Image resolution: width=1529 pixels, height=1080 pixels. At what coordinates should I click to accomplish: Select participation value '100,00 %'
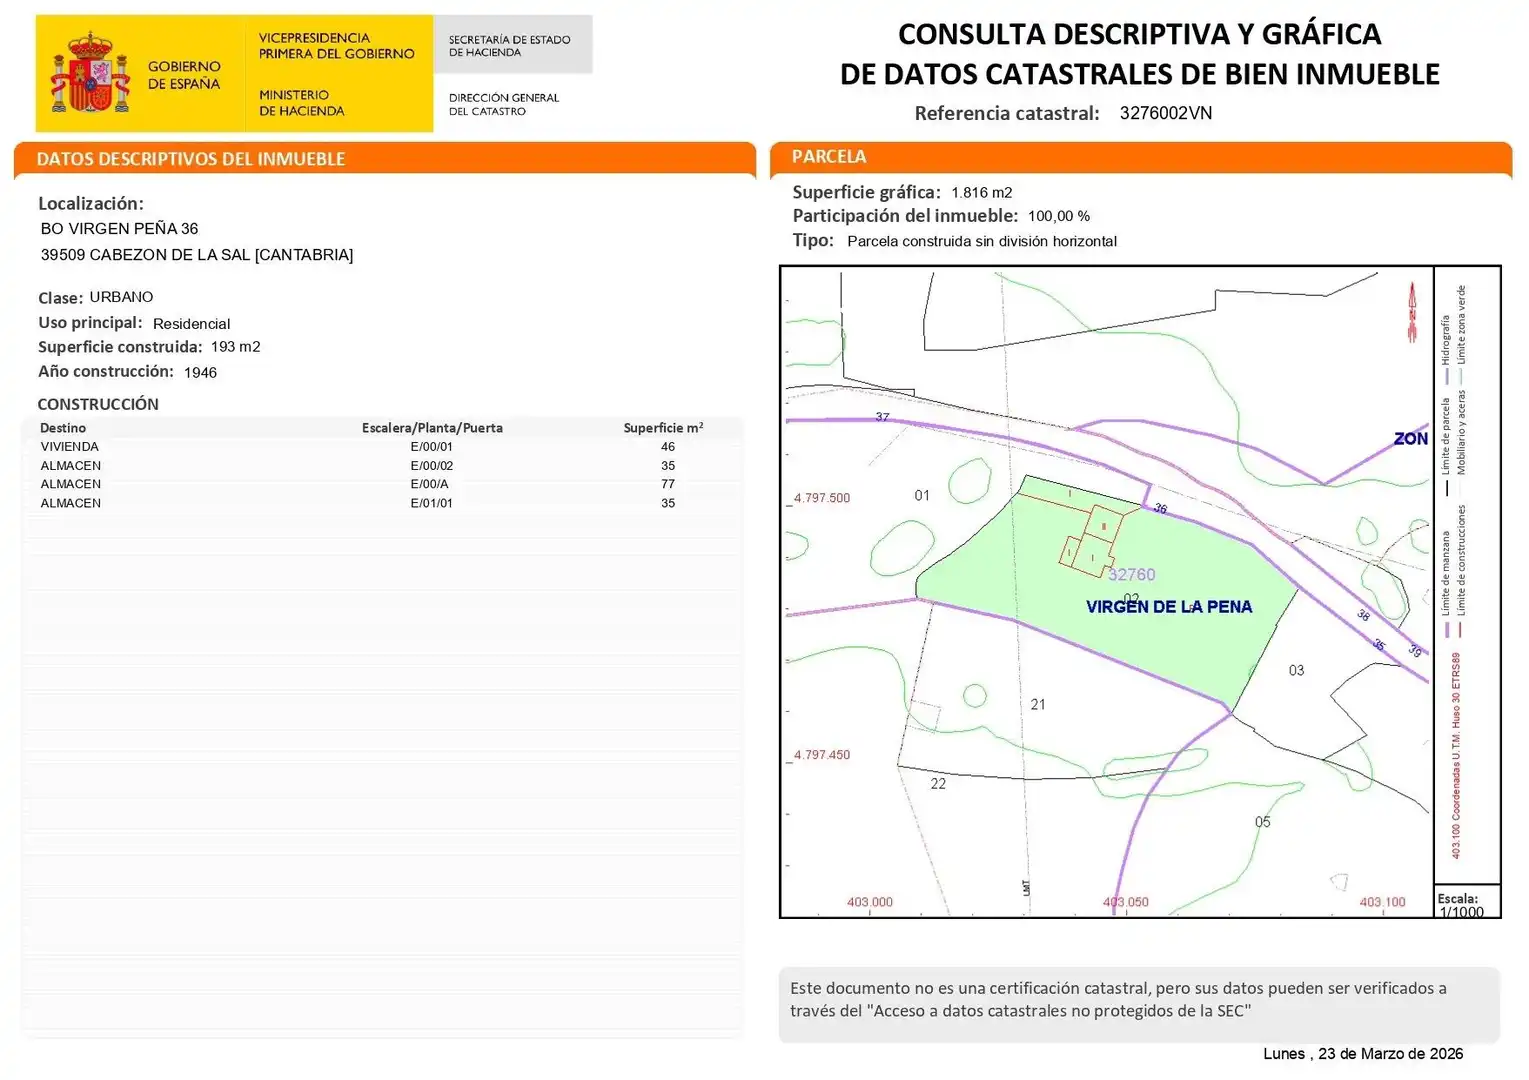1059,216
